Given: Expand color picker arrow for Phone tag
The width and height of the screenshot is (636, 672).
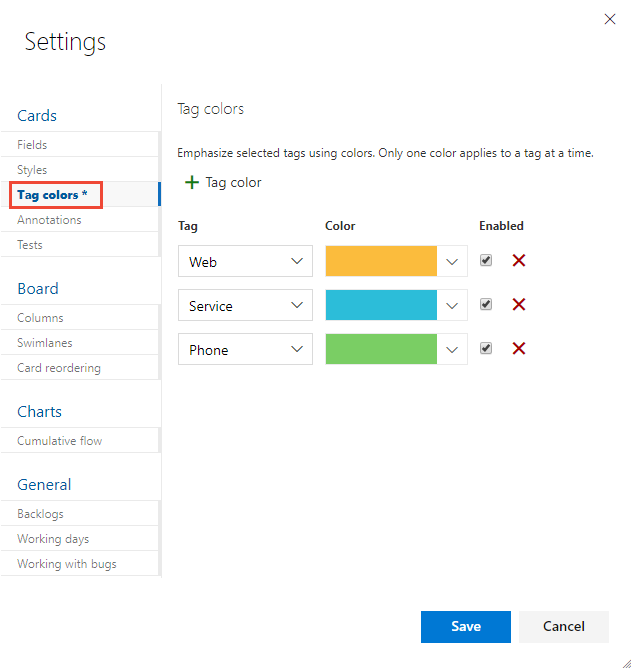Looking at the screenshot, I should click(x=452, y=350).
